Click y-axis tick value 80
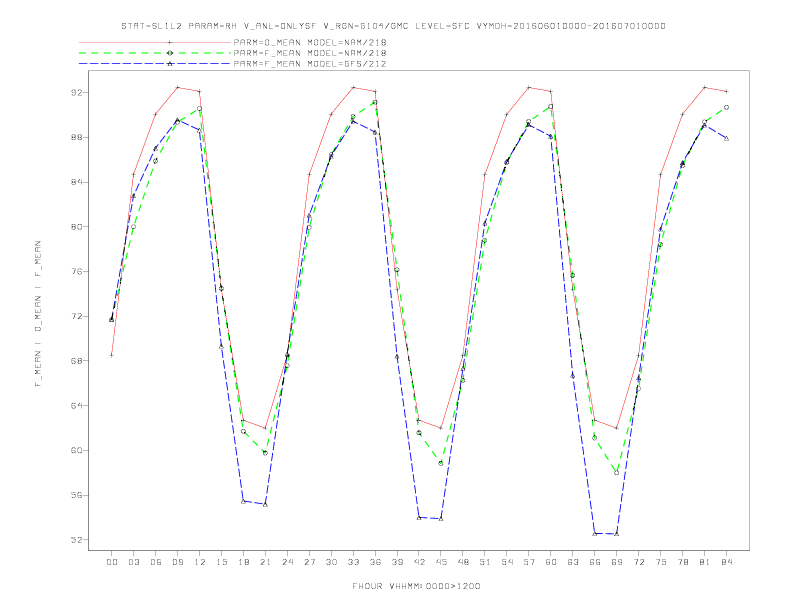 [x=76, y=227]
